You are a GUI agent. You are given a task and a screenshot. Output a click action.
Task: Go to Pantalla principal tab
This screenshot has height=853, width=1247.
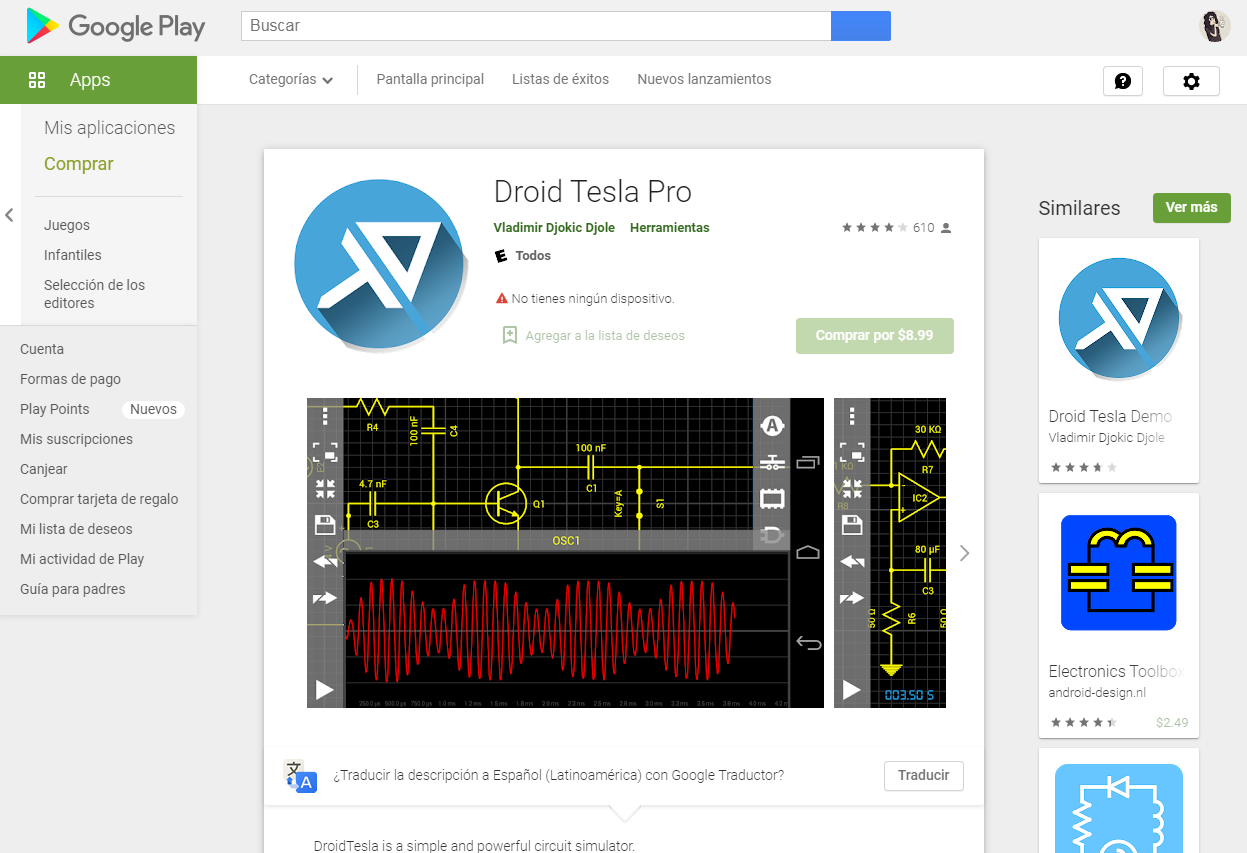430,79
